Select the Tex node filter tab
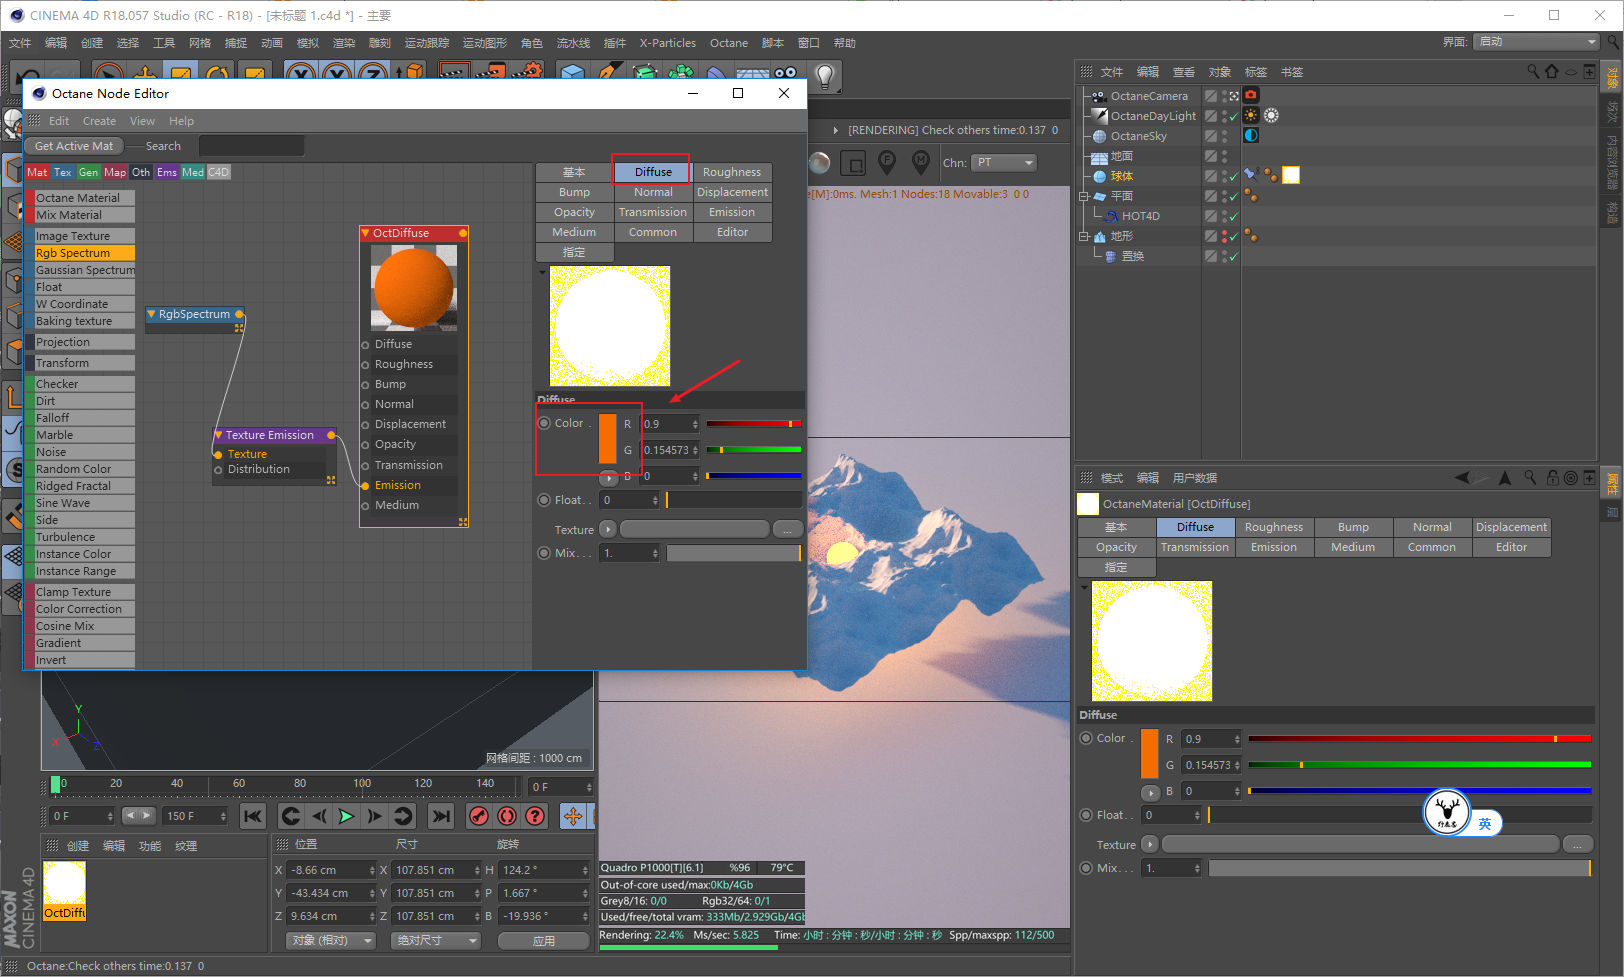The height and width of the screenshot is (977, 1624). point(63,172)
